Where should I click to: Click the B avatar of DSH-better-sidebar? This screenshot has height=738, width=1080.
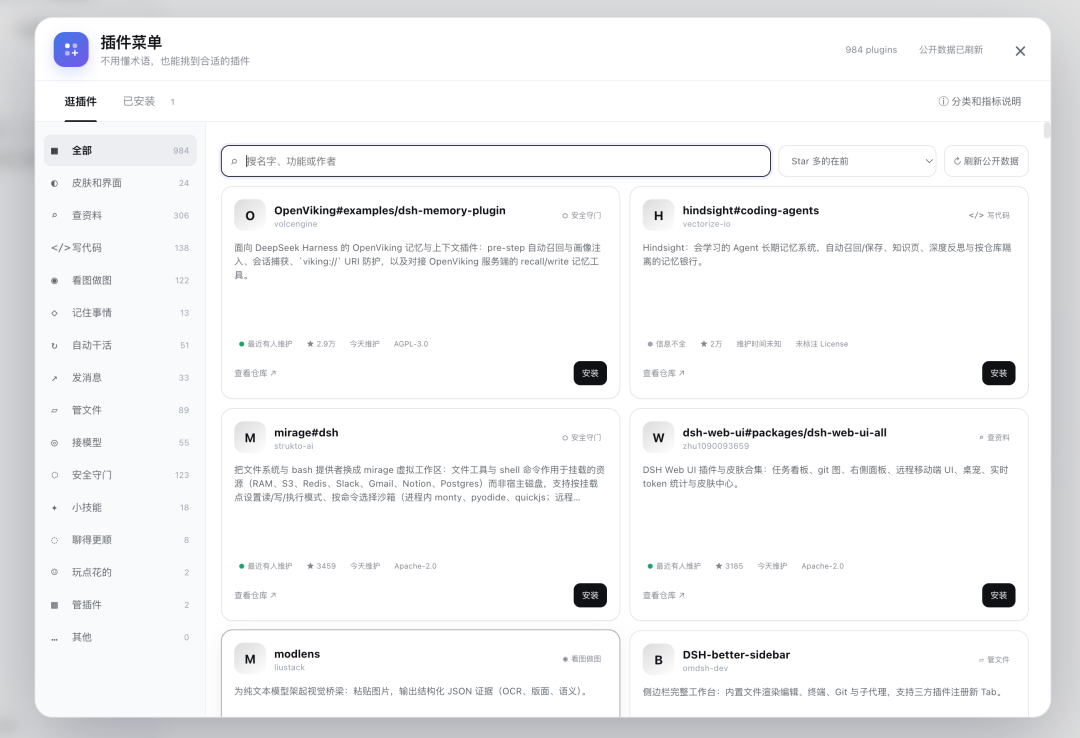658,660
